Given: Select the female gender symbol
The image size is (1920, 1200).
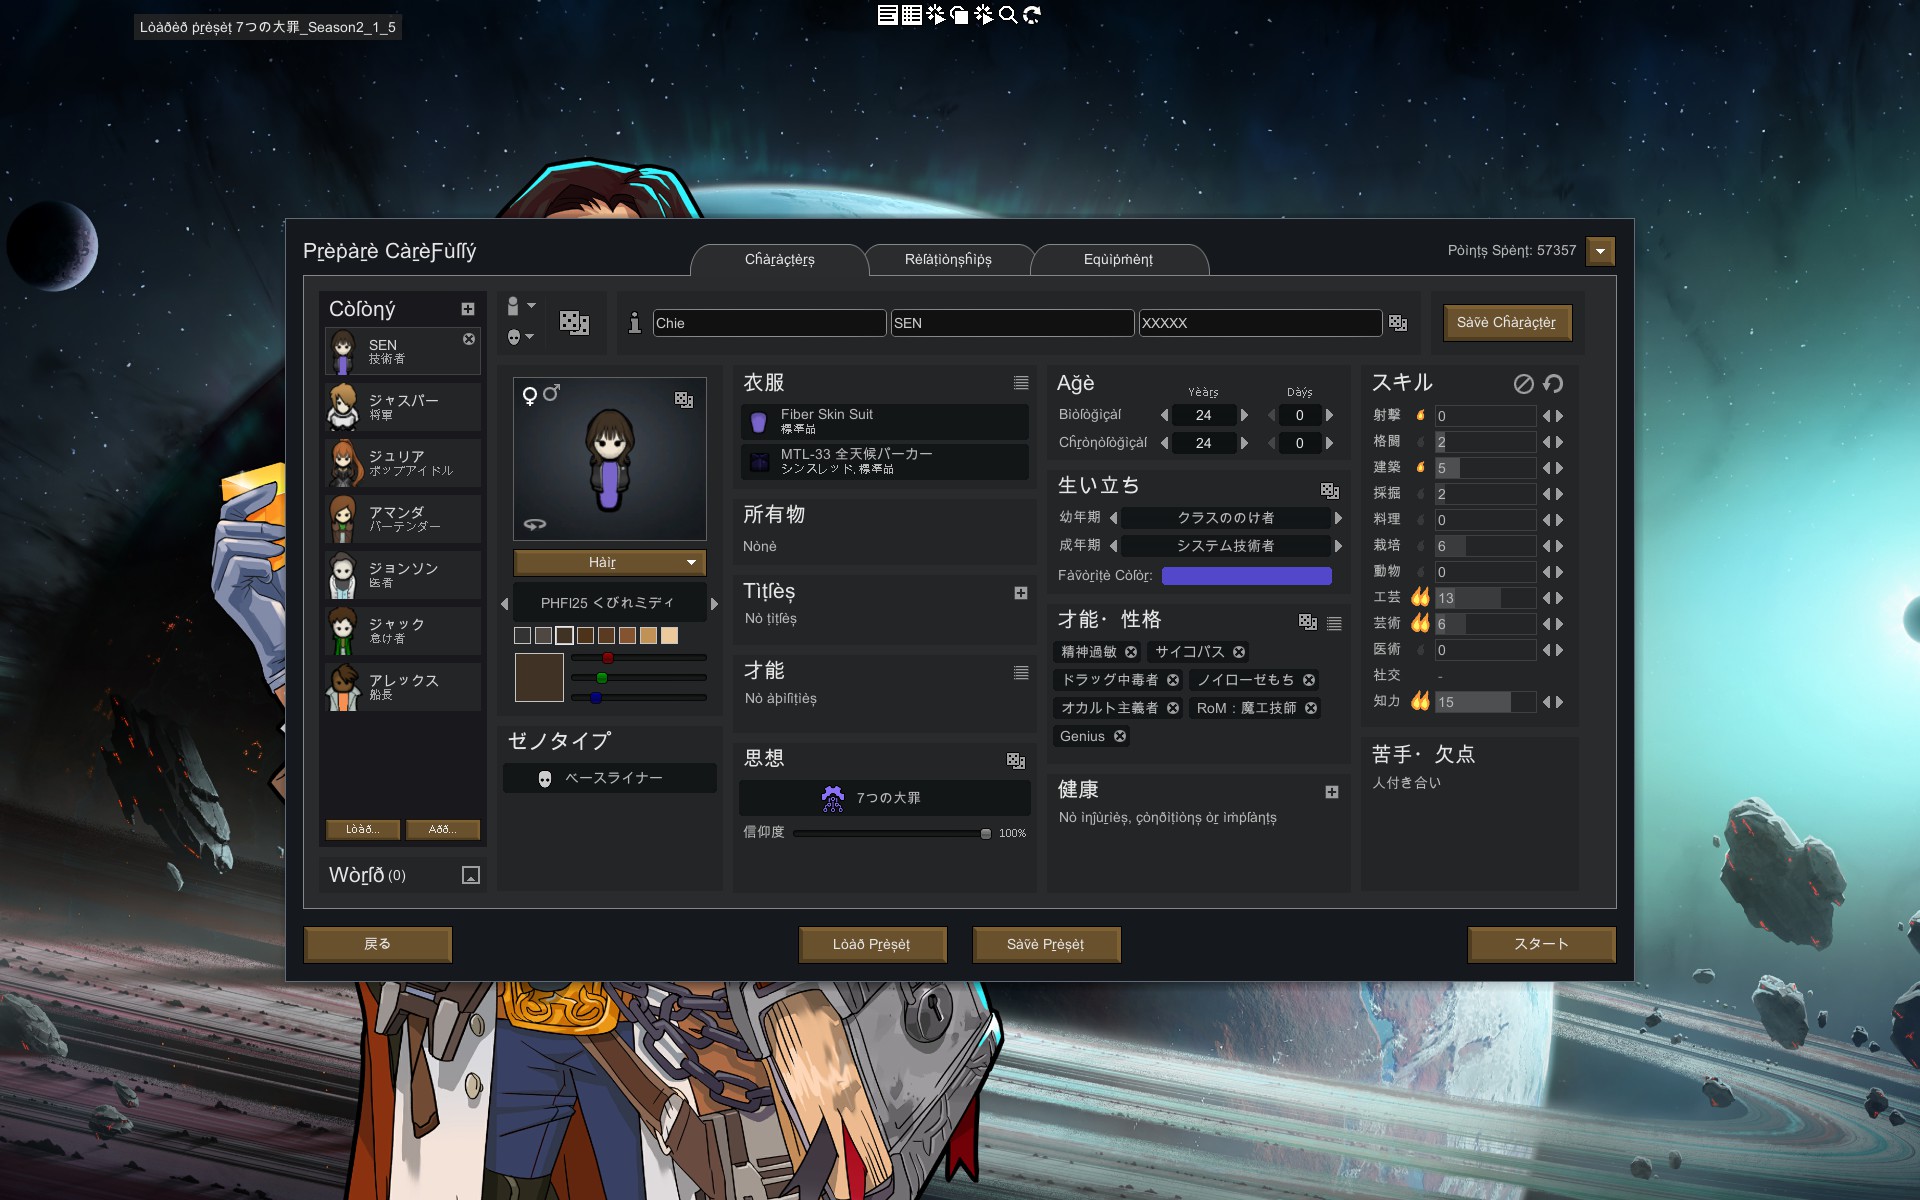Looking at the screenshot, I should click(x=530, y=396).
